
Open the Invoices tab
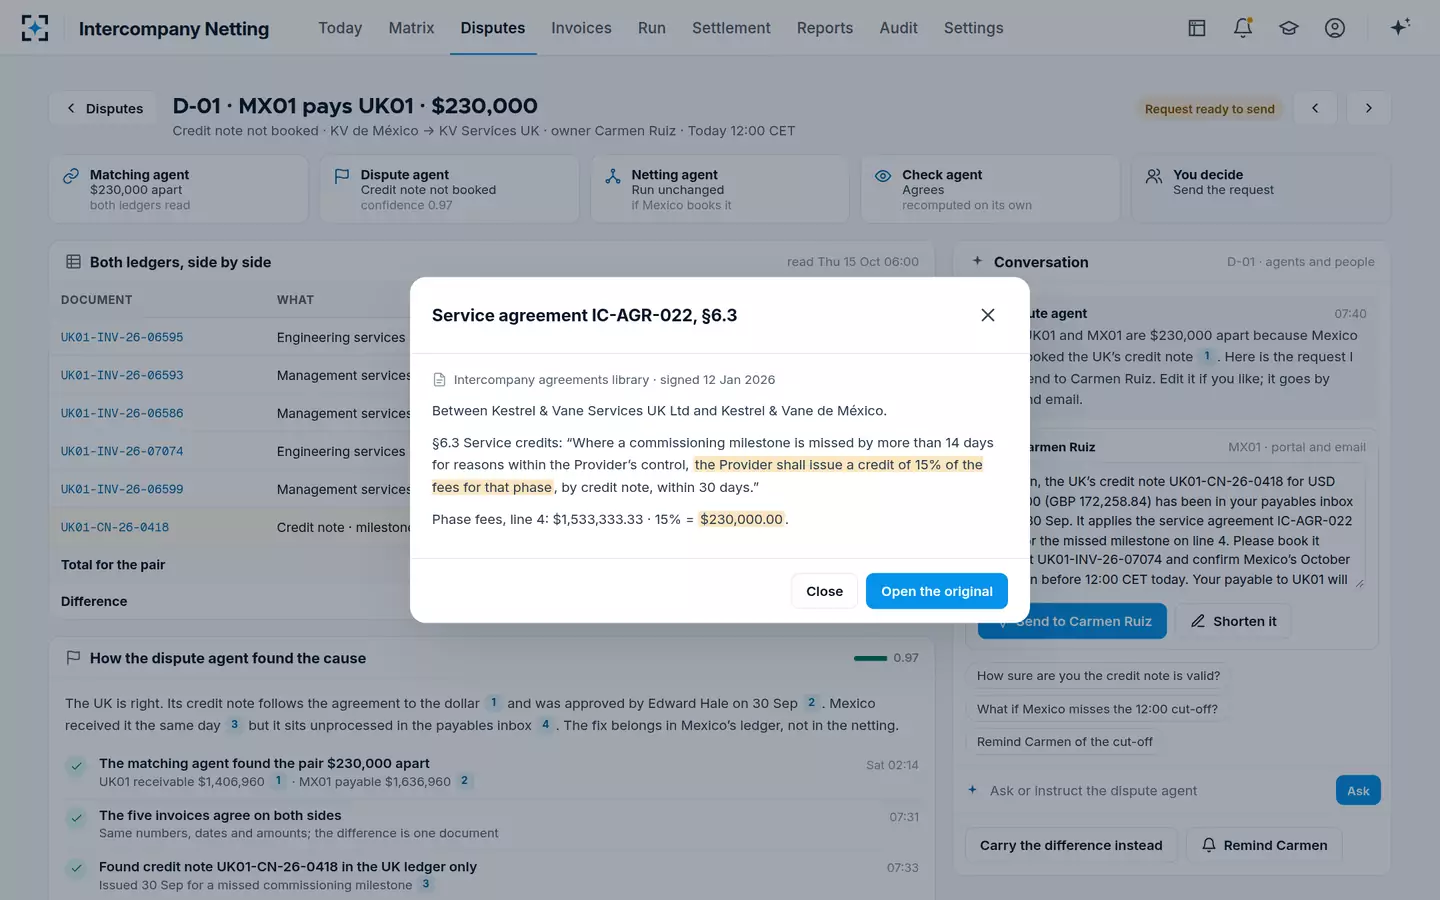(x=581, y=28)
